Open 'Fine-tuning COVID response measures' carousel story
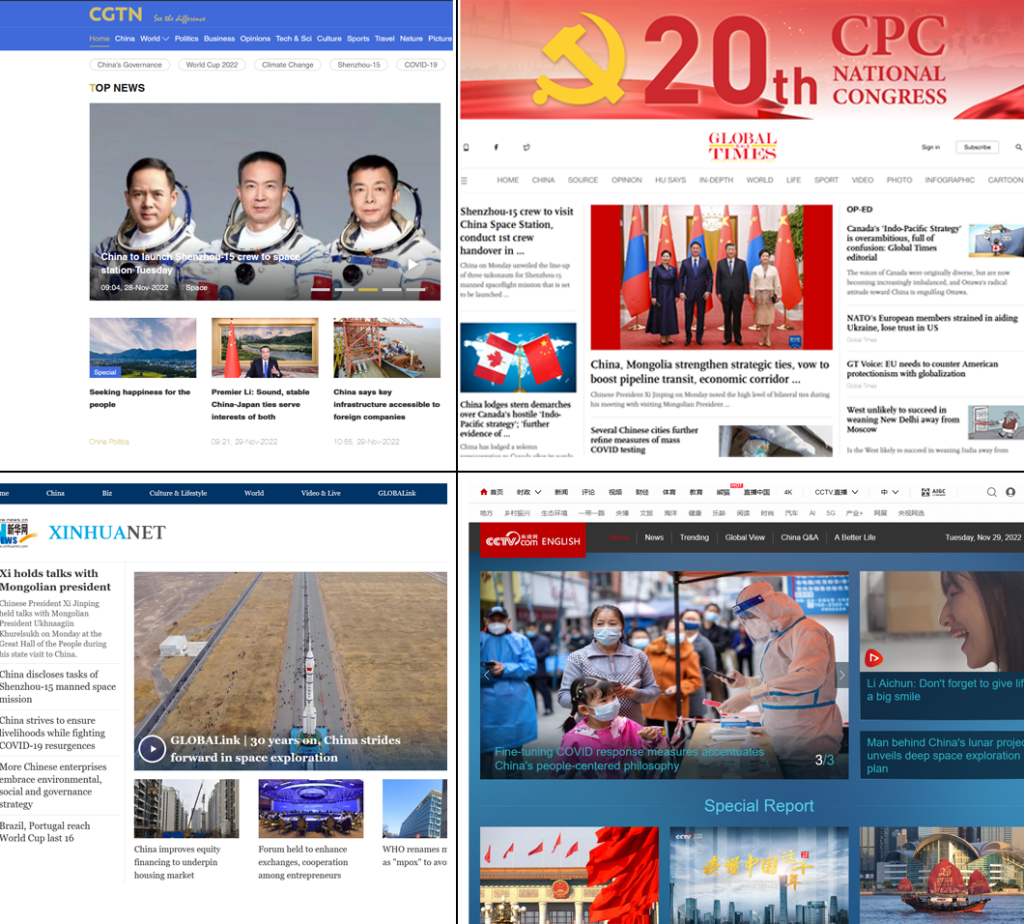1024x924 pixels. tap(629, 759)
